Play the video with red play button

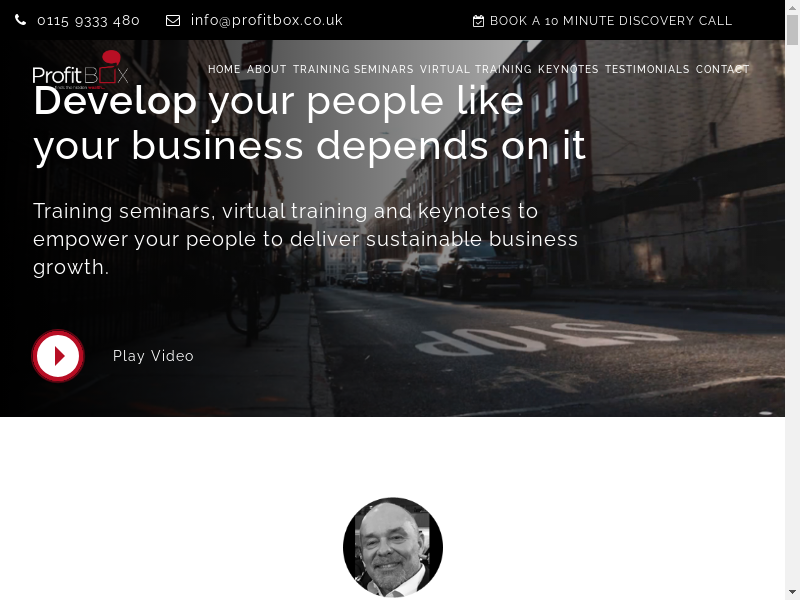(58, 356)
